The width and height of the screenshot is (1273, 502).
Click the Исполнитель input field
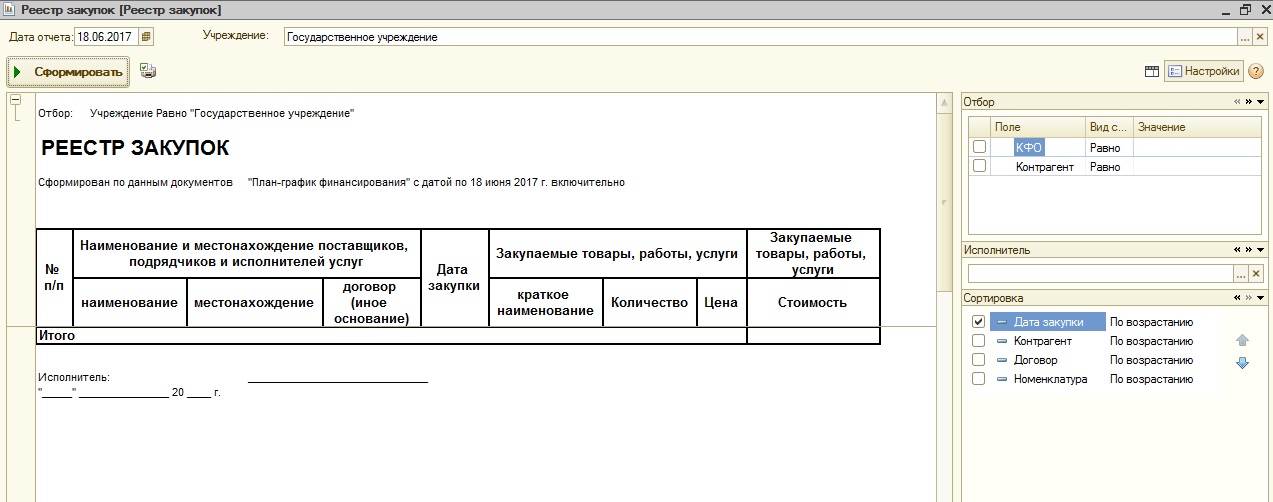pos(1100,273)
